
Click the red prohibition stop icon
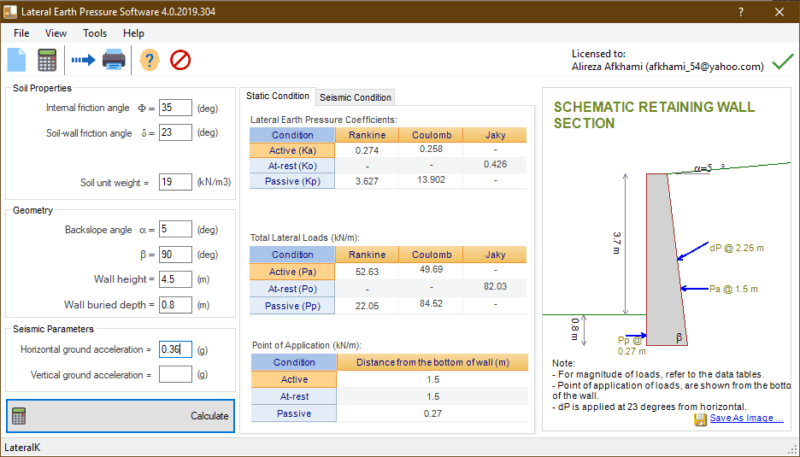point(180,60)
